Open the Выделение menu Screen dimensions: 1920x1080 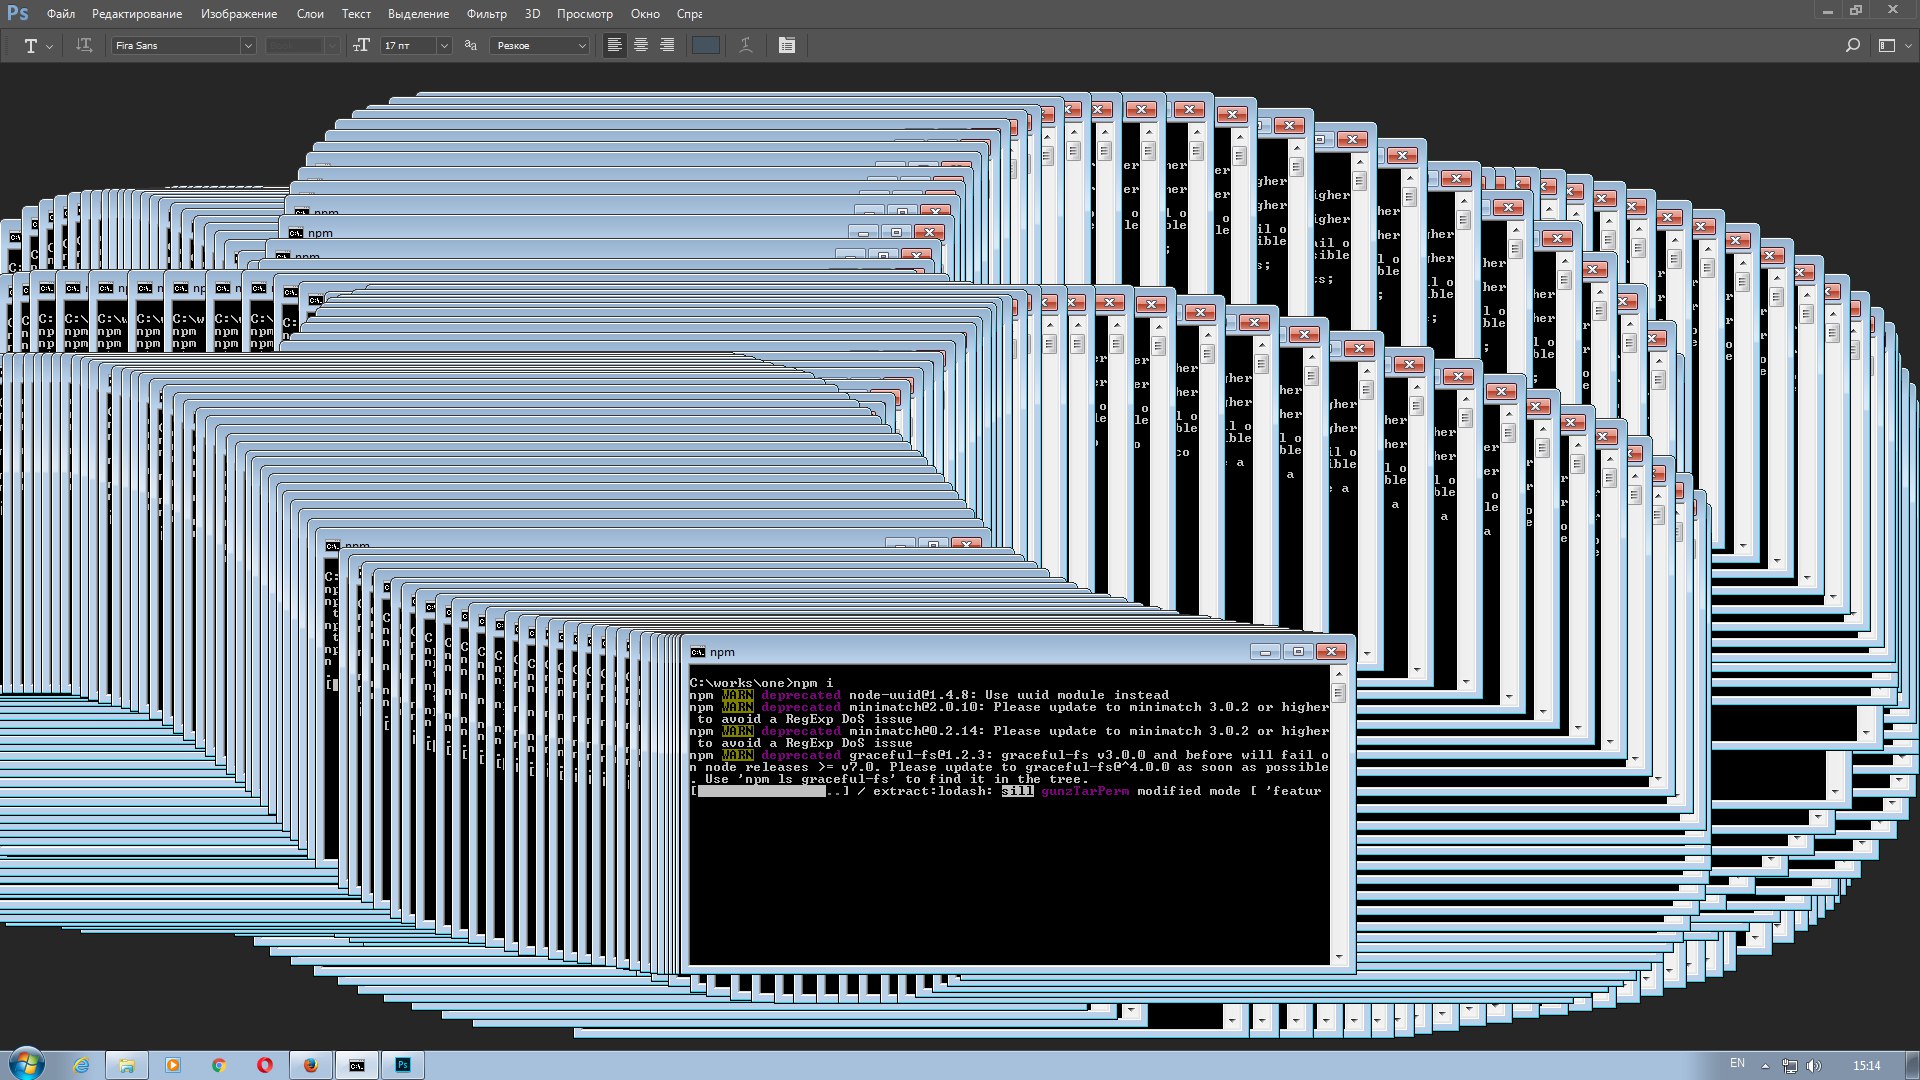[x=418, y=14]
